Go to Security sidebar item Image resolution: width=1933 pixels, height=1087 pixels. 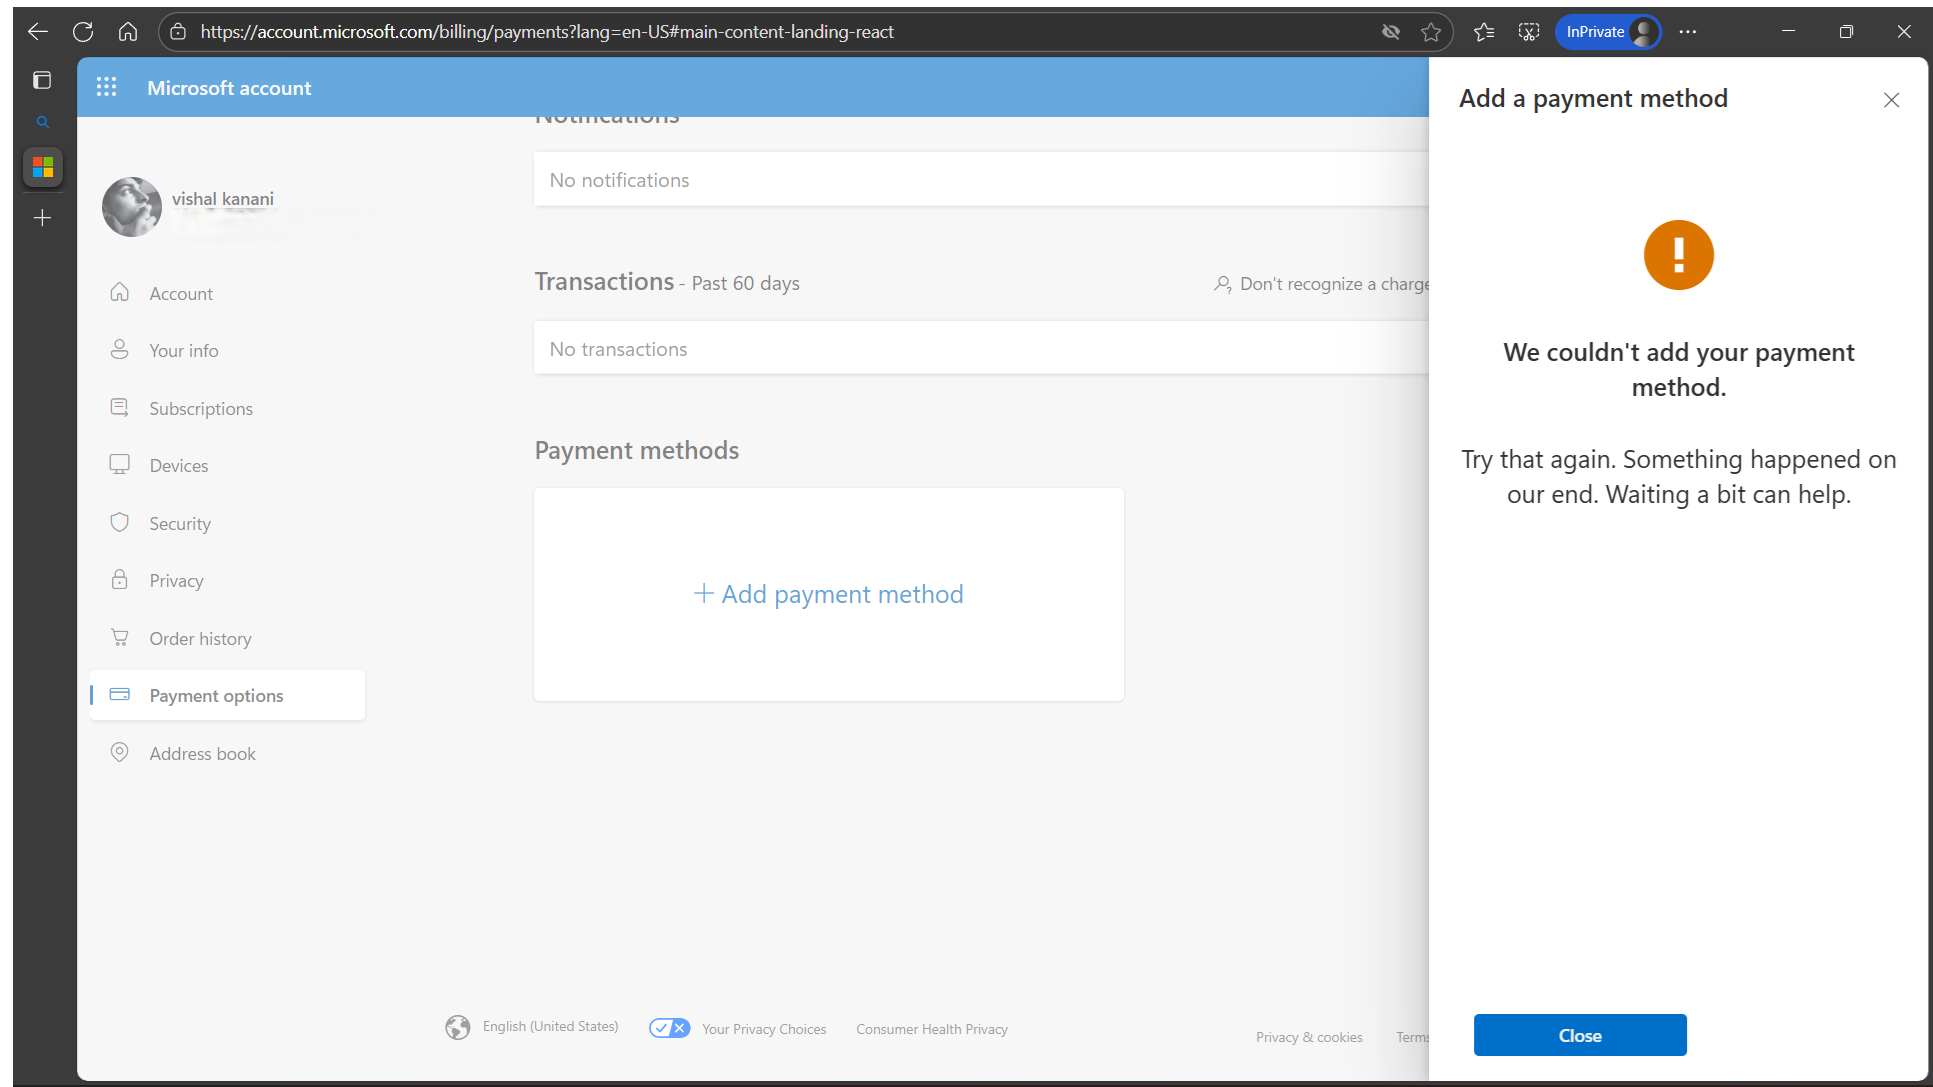[180, 523]
